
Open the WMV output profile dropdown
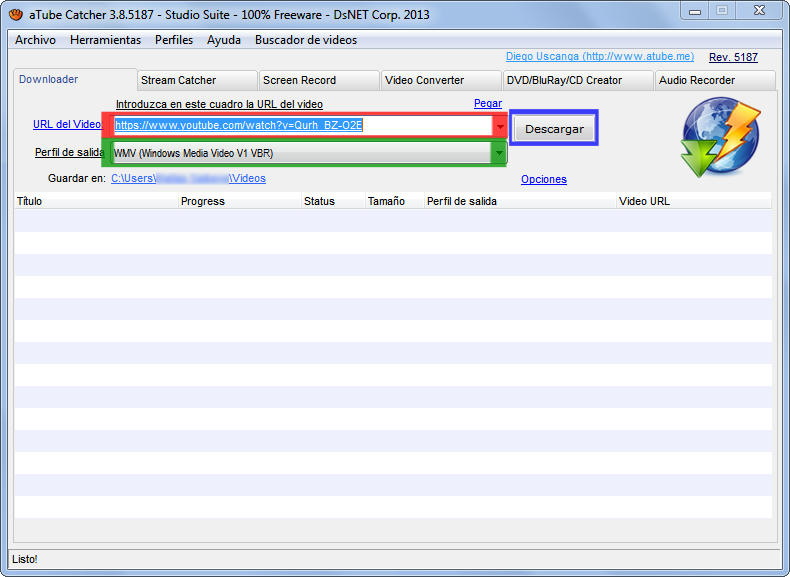(x=308, y=153)
